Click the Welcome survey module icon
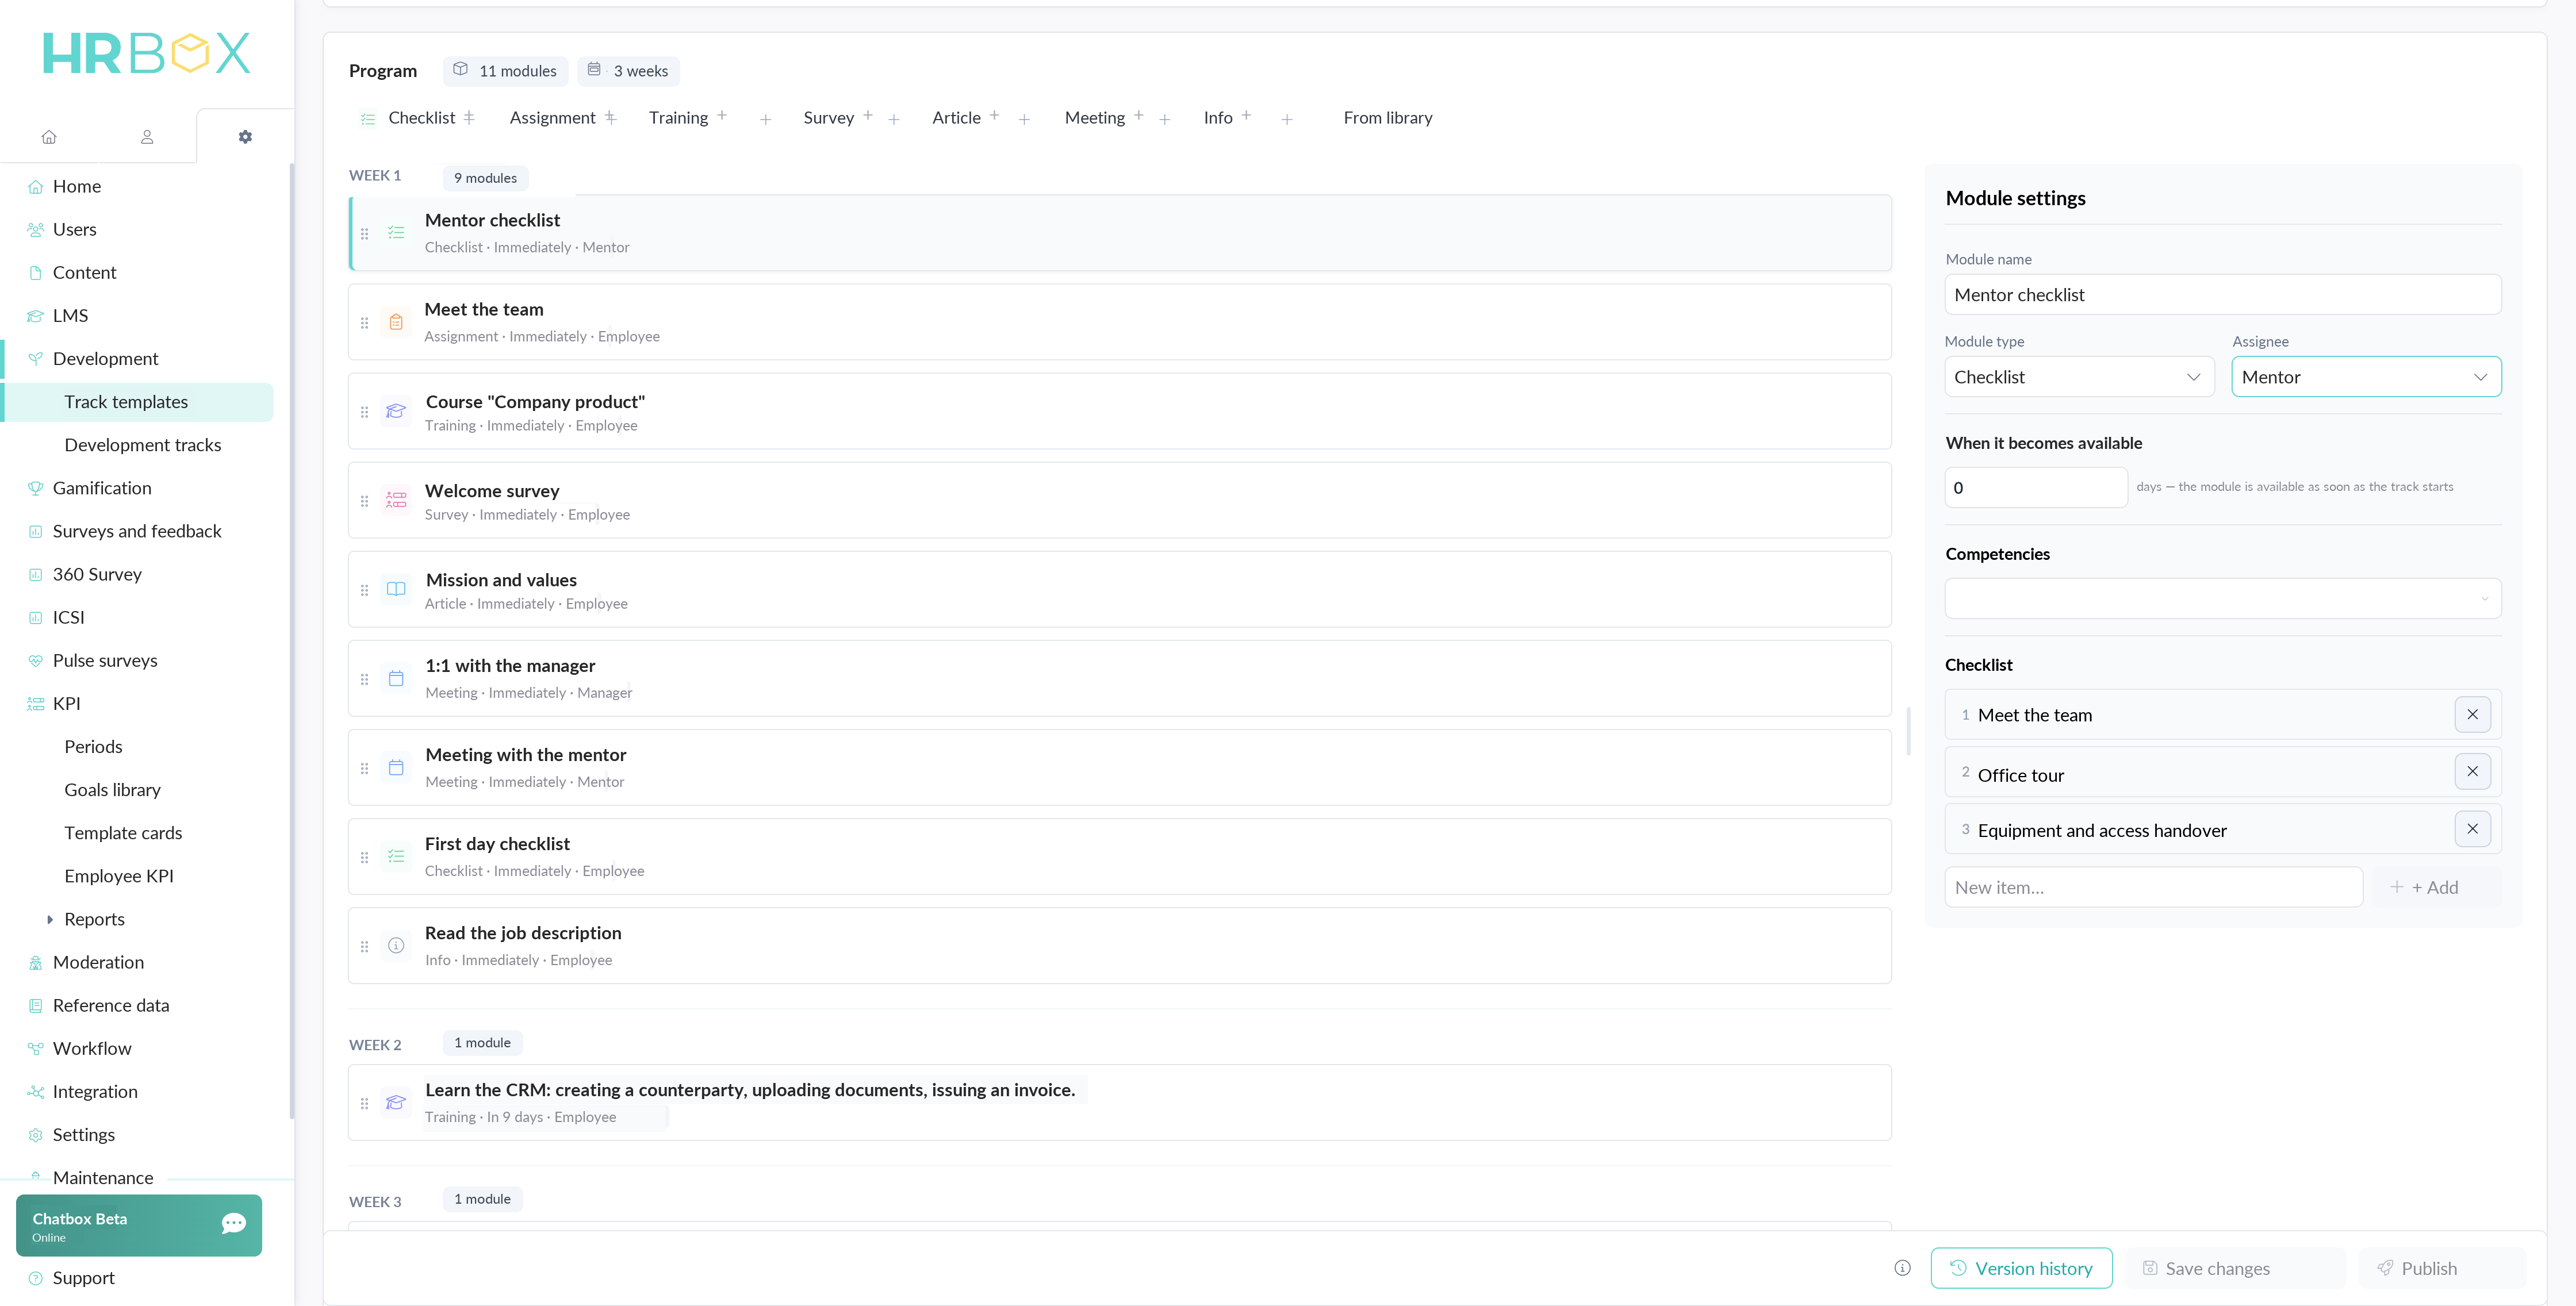The width and height of the screenshot is (2576, 1306). 396,500
